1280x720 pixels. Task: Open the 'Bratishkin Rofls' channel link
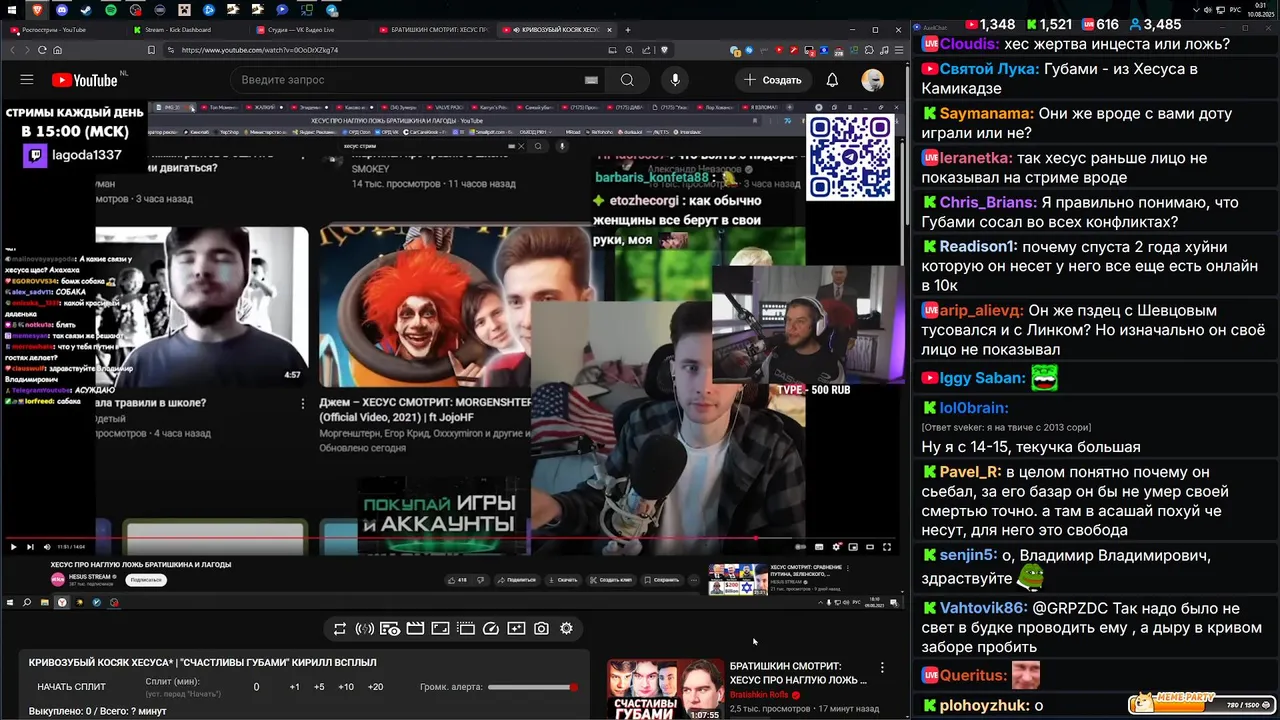click(761, 695)
